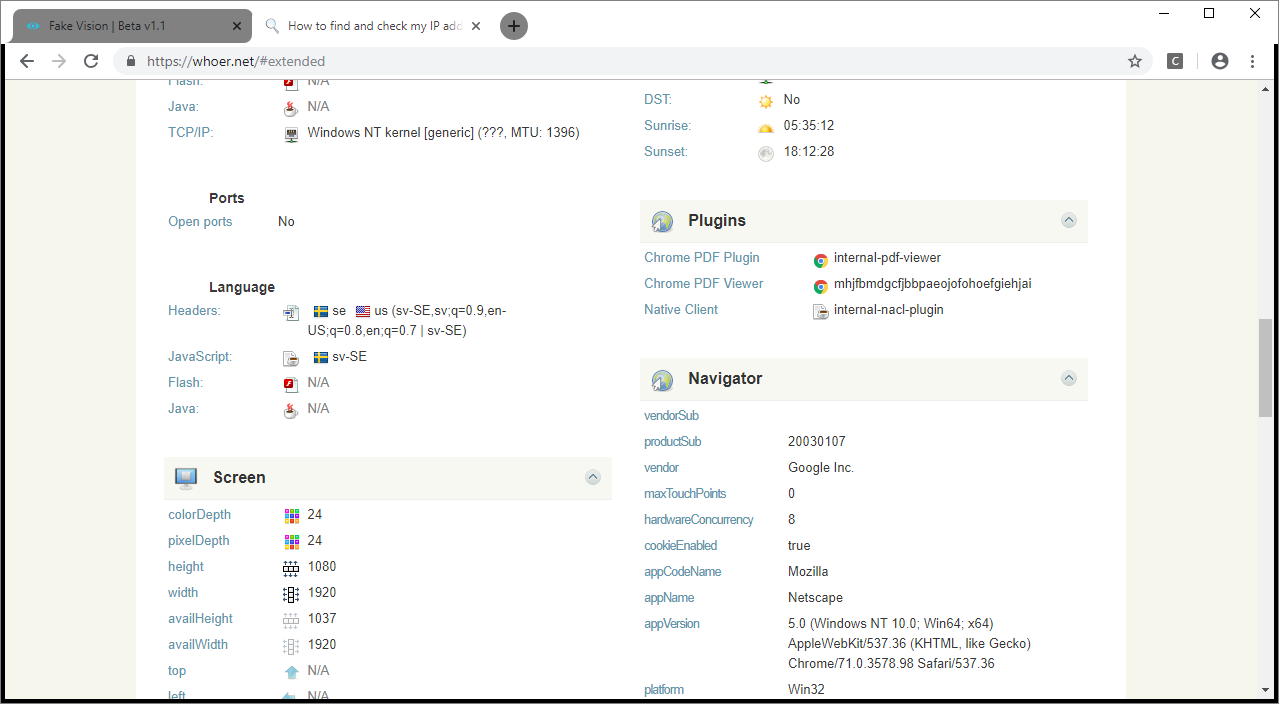
Task: Click the browser back arrow
Action: pyautogui.click(x=27, y=61)
